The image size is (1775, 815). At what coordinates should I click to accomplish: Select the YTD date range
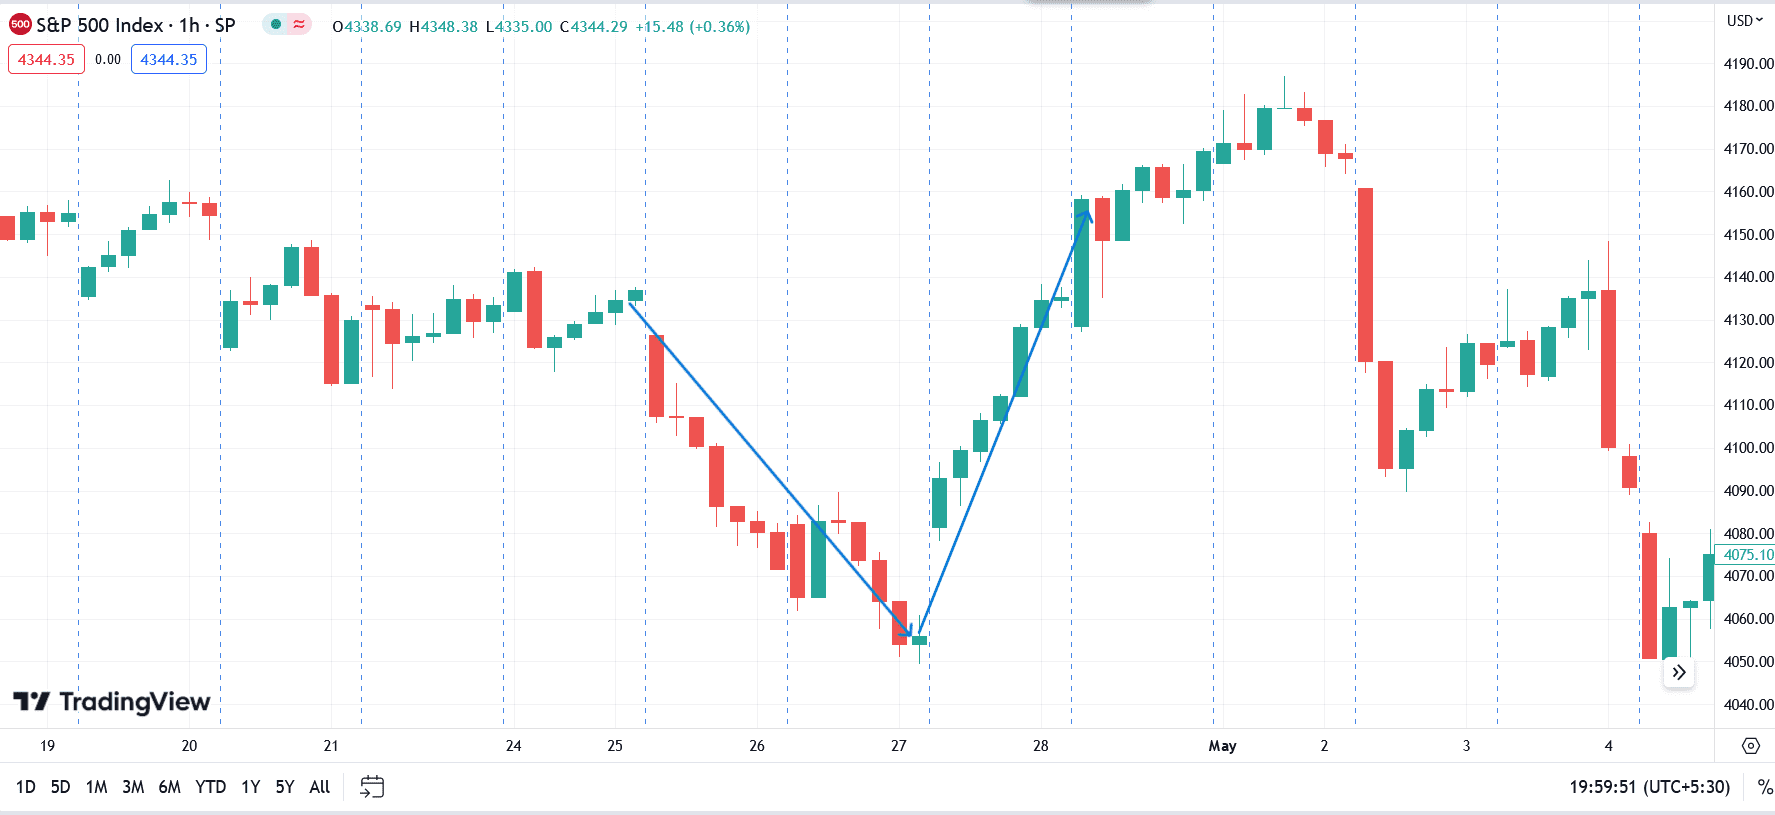point(211,787)
